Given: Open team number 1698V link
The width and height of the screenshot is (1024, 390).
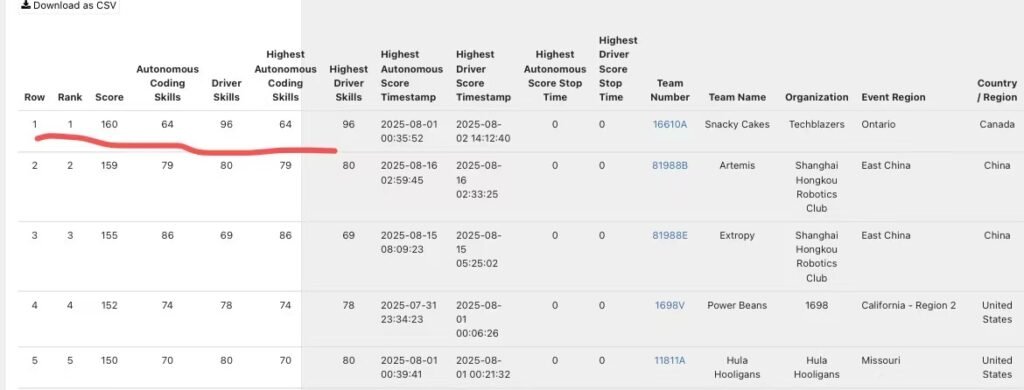Looking at the screenshot, I should 670,305.
